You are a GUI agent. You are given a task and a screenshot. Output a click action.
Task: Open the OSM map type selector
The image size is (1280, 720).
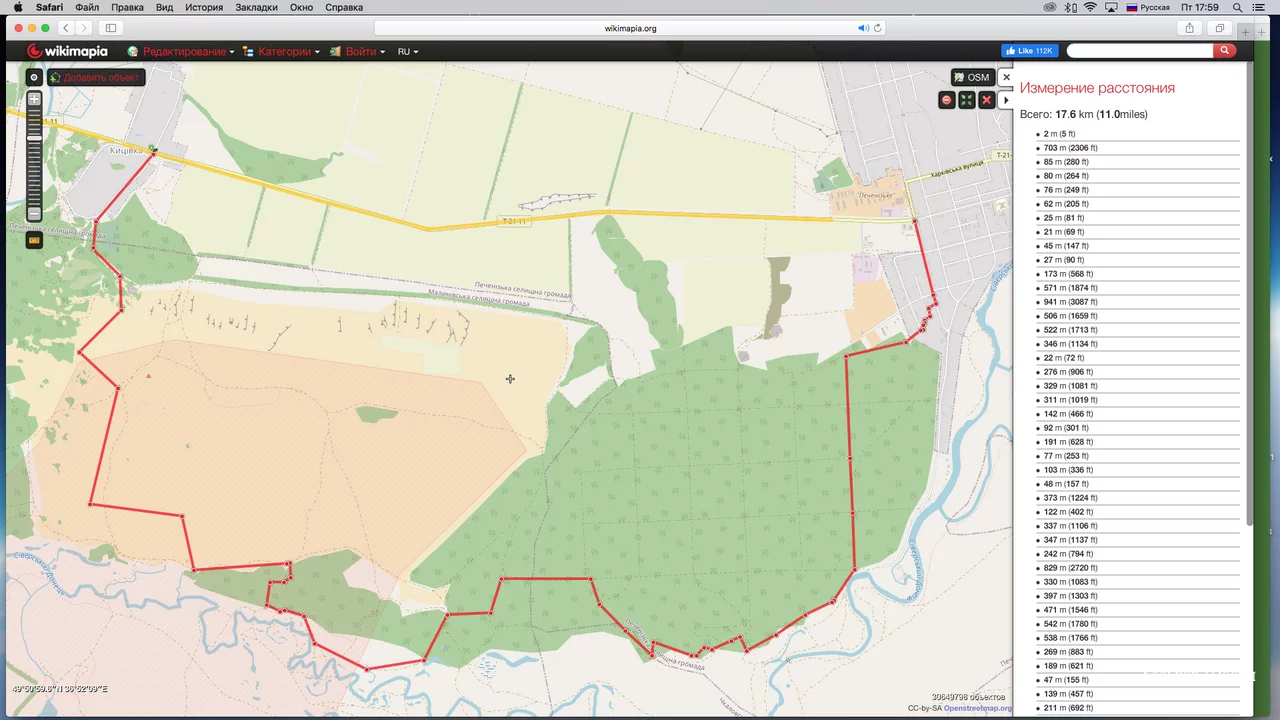(972, 77)
